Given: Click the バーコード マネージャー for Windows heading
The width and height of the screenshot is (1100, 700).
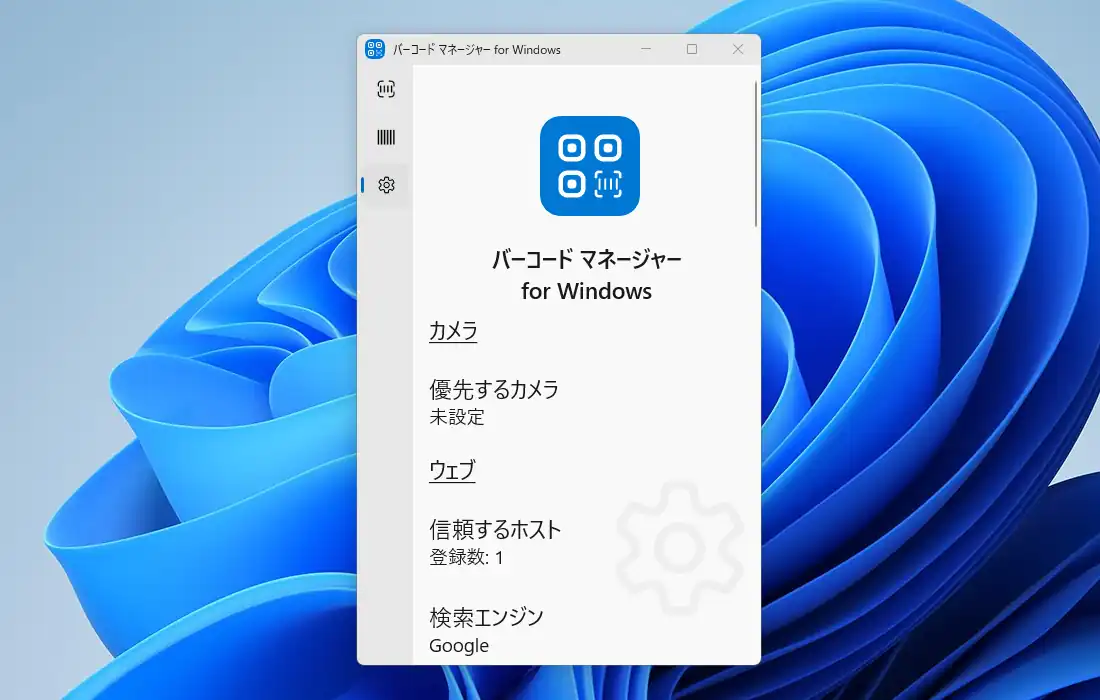Looking at the screenshot, I should pyautogui.click(x=586, y=275).
